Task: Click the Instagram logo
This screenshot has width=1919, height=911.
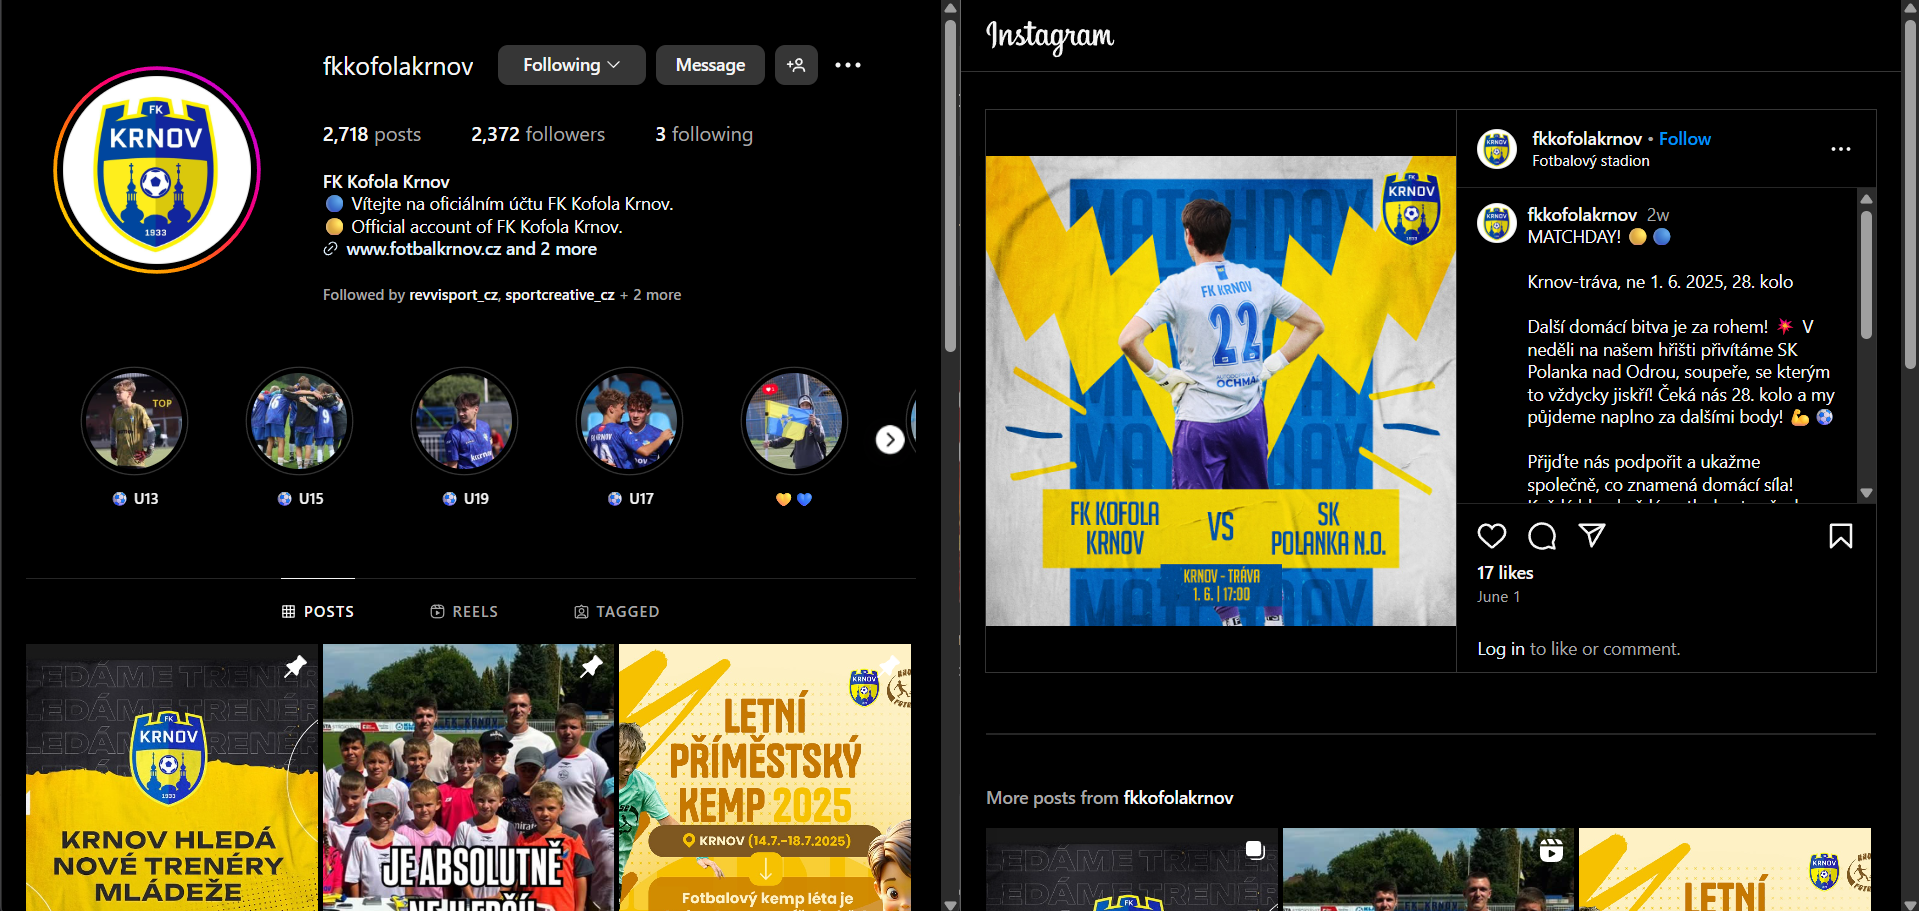Action: (1050, 36)
